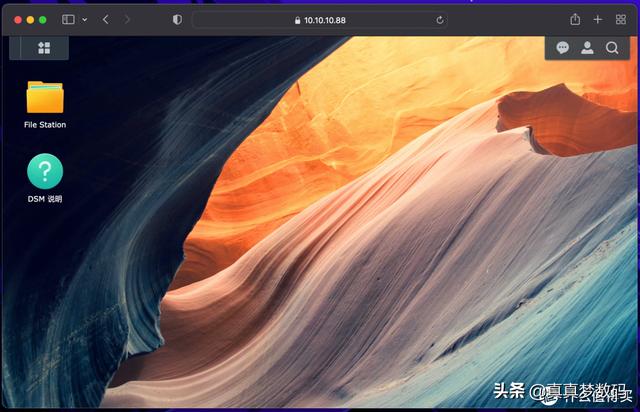Image resolution: width=640 pixels, height=412 pixels.
Task: Open File Station from the desktop
Action: tap(45, 97)
